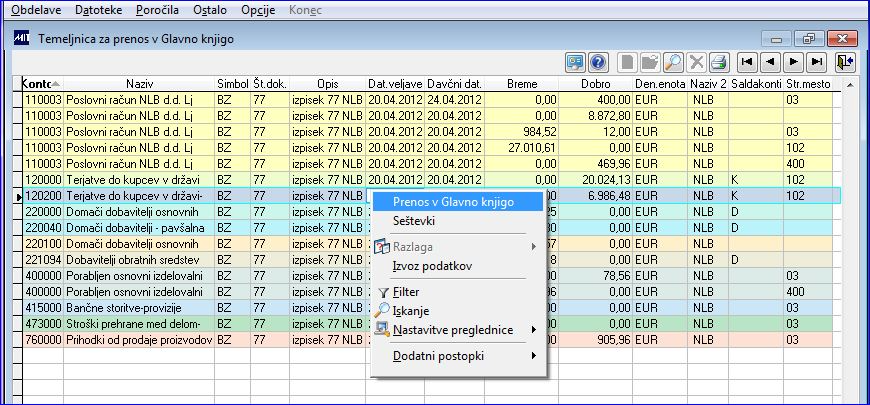Viewport: 870px width, 405px height.
Task: Click the 984,52 Breme cell
Action: (522, 132)
